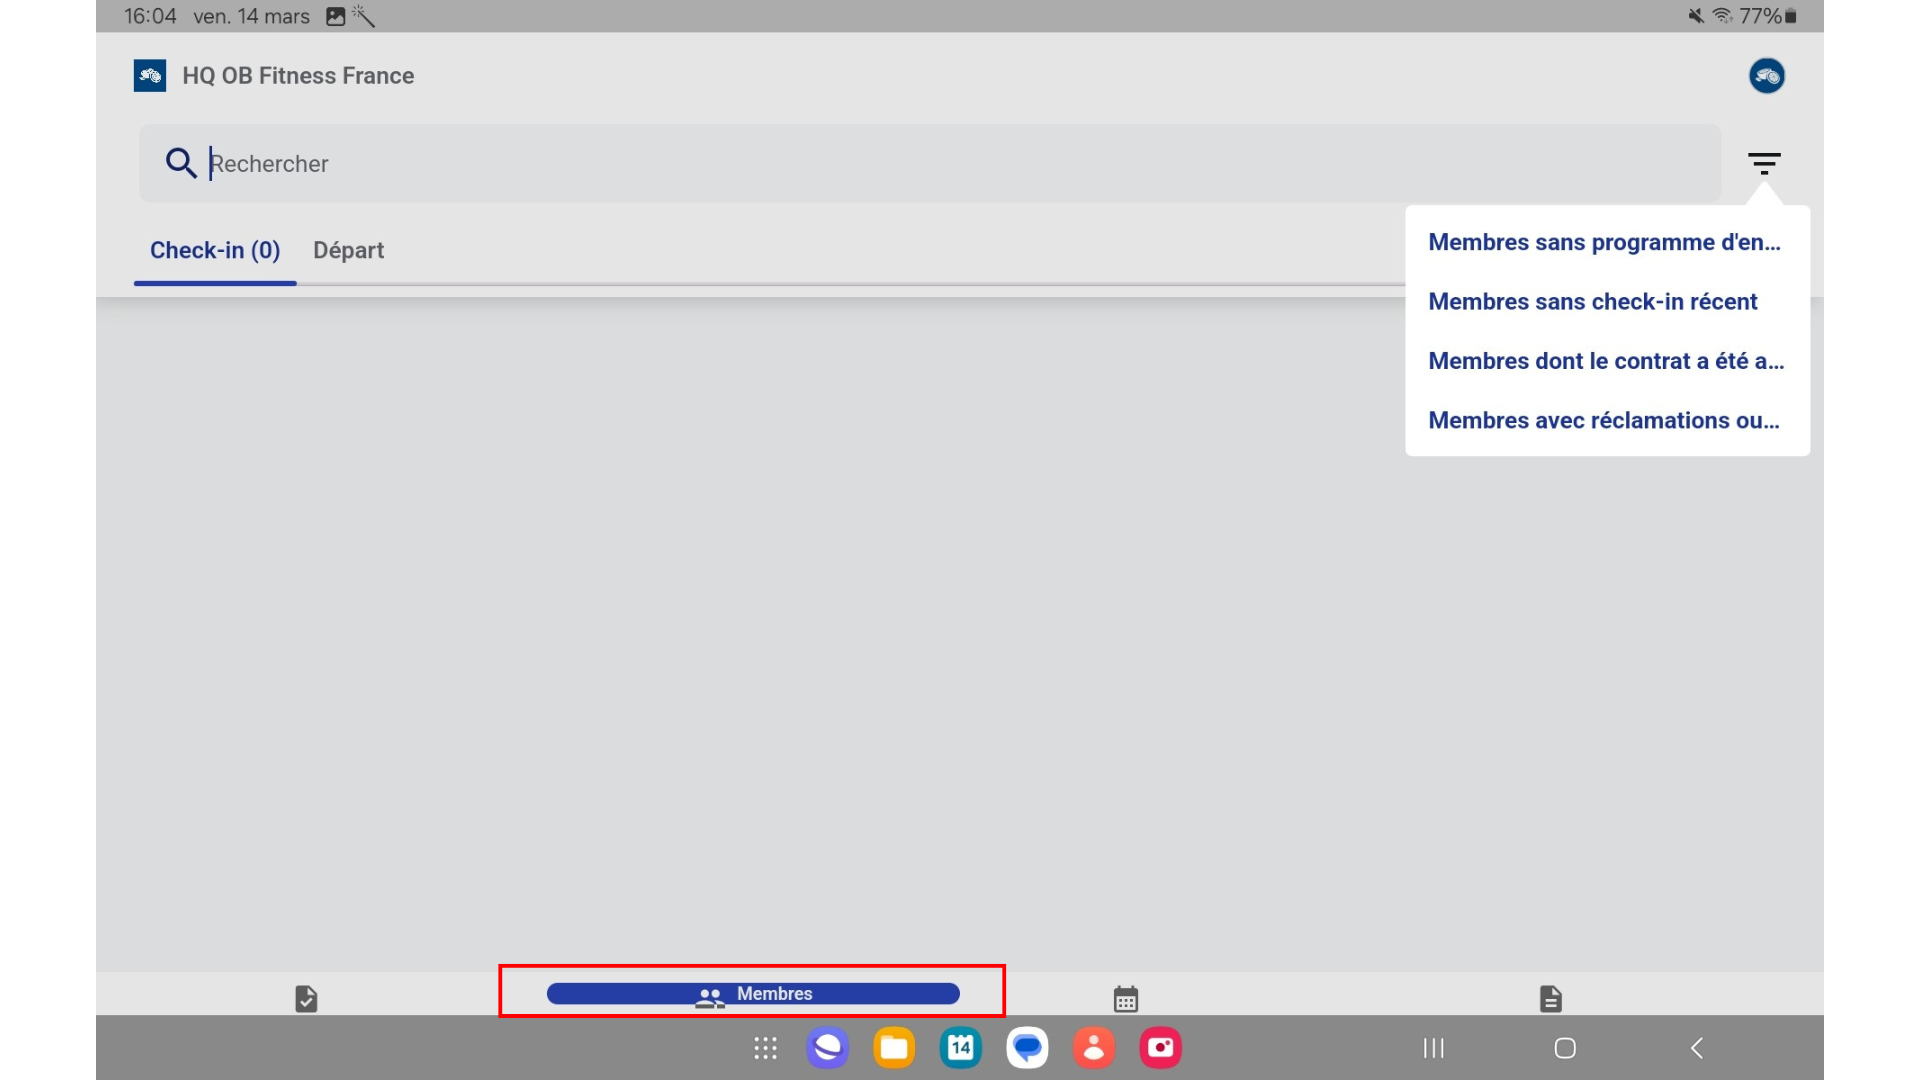Launch Samsung Internet browser from taskbar

click(828, 1048)
